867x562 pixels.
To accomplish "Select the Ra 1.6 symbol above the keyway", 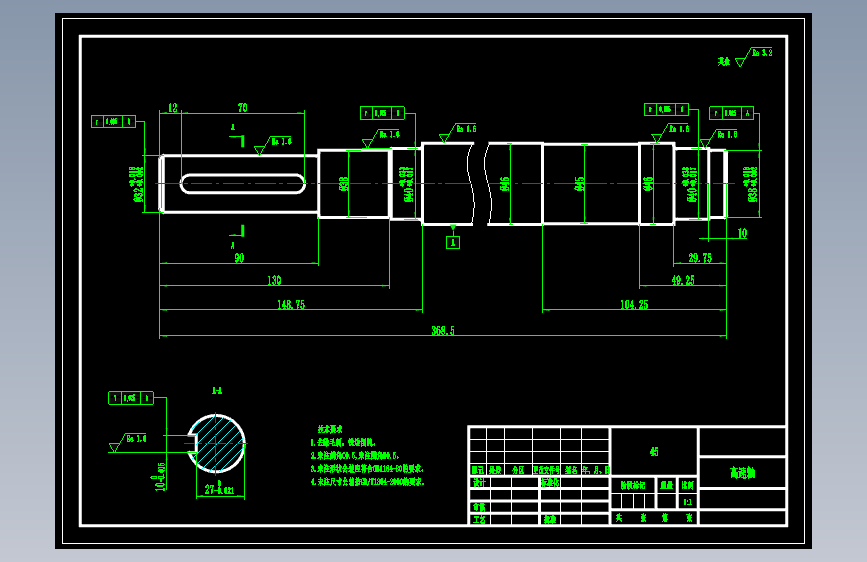I will (273, 145).
